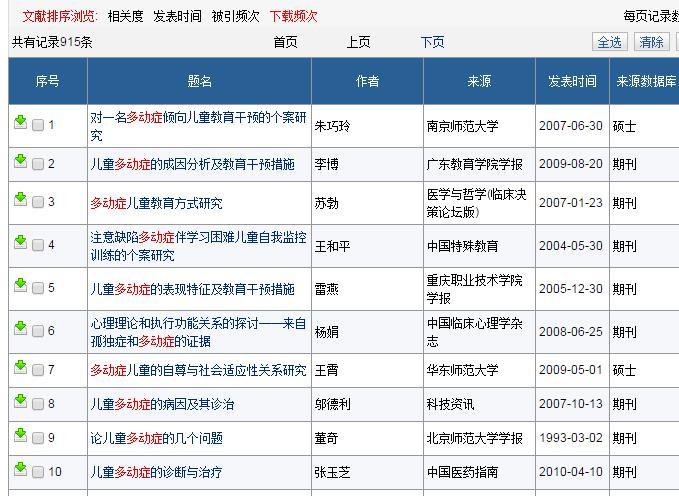Tick the checkbox for record 4
Screen dimensions: 679x496
38,245
